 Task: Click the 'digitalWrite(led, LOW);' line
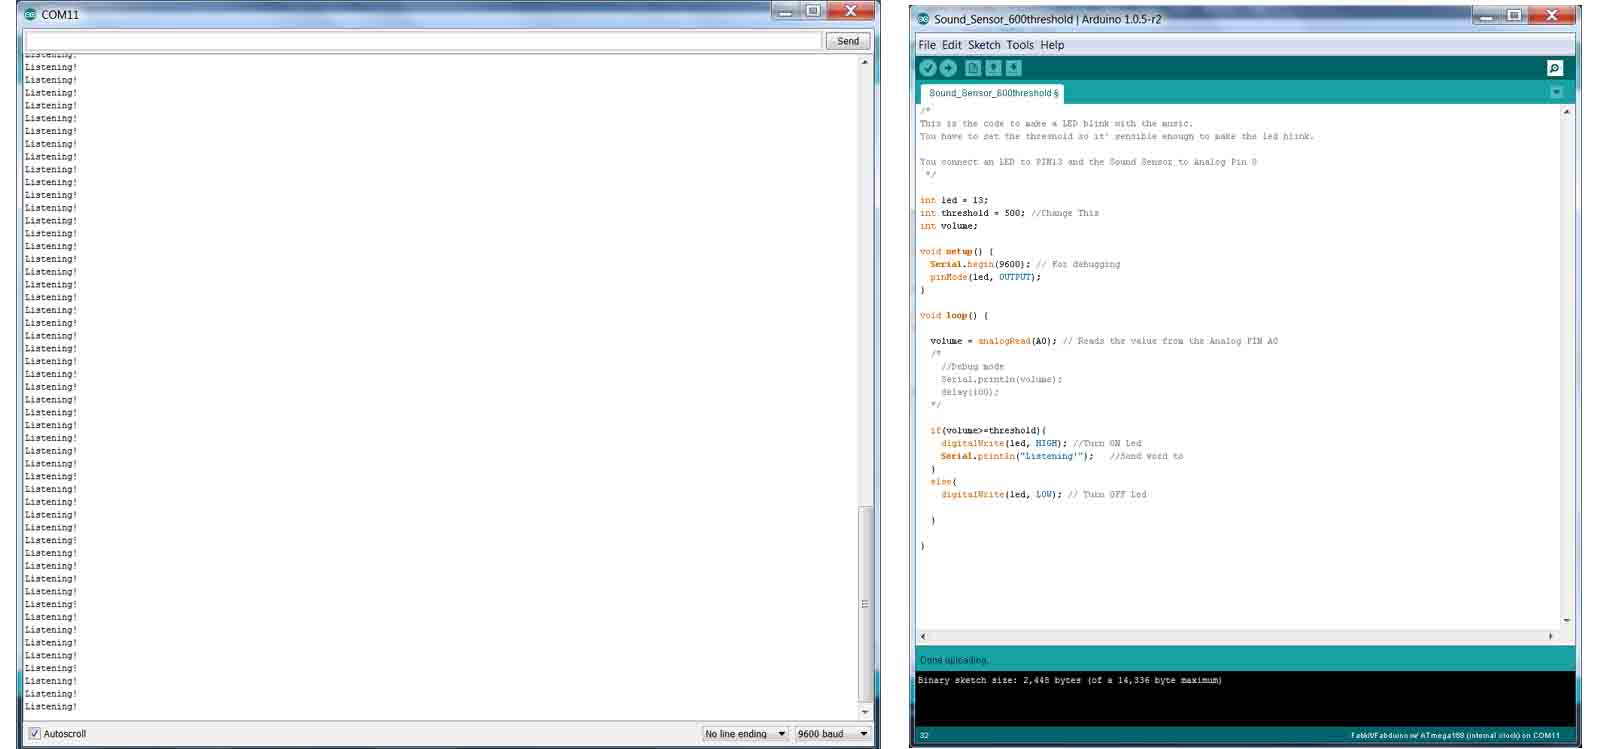click(x=1001, y=494)
